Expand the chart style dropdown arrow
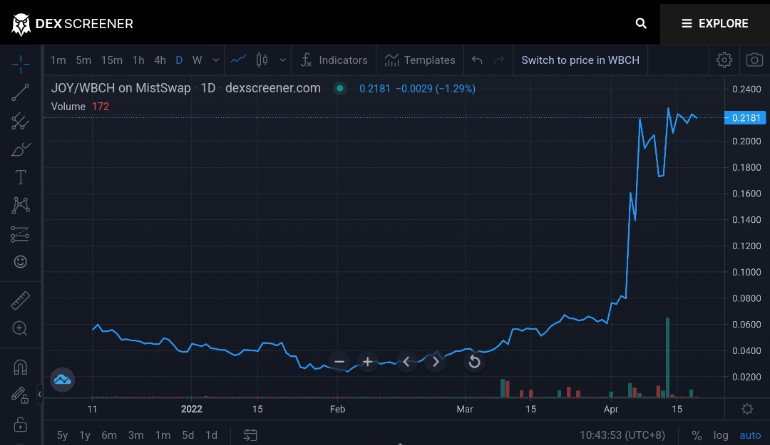 point(282,60)
